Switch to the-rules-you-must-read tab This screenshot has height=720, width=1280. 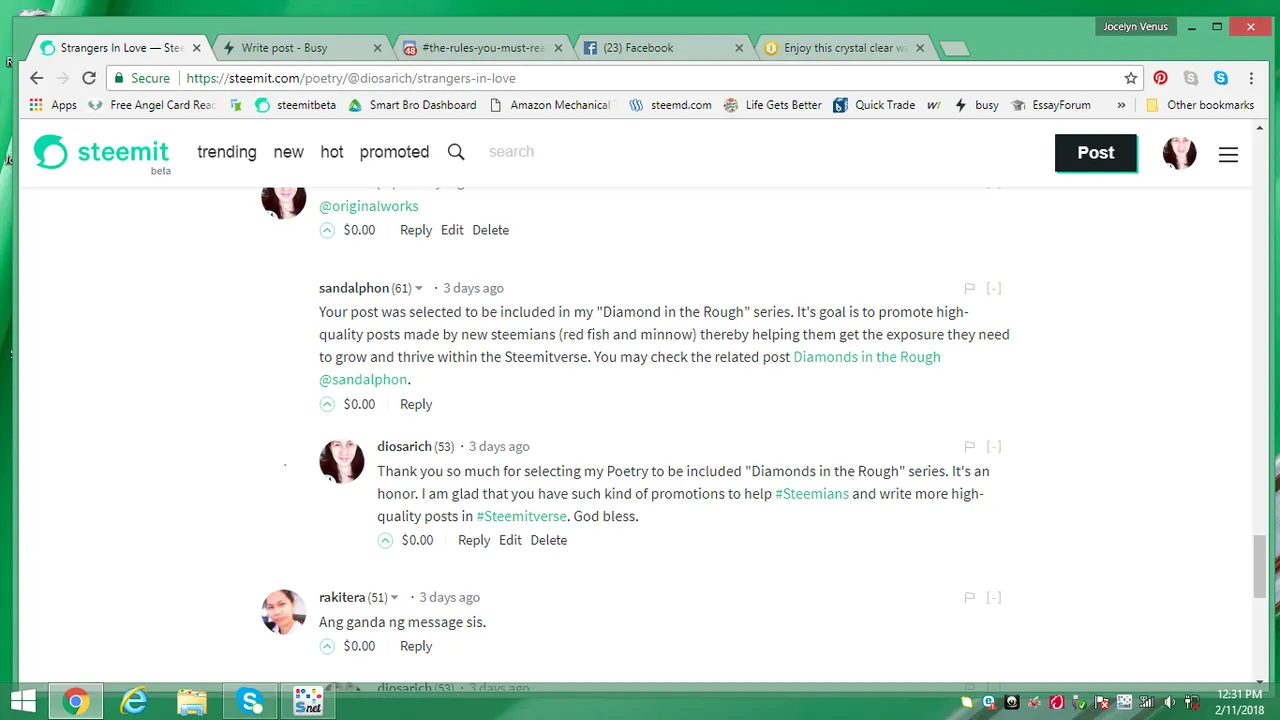pyautogui.click(x=483, y=48)
